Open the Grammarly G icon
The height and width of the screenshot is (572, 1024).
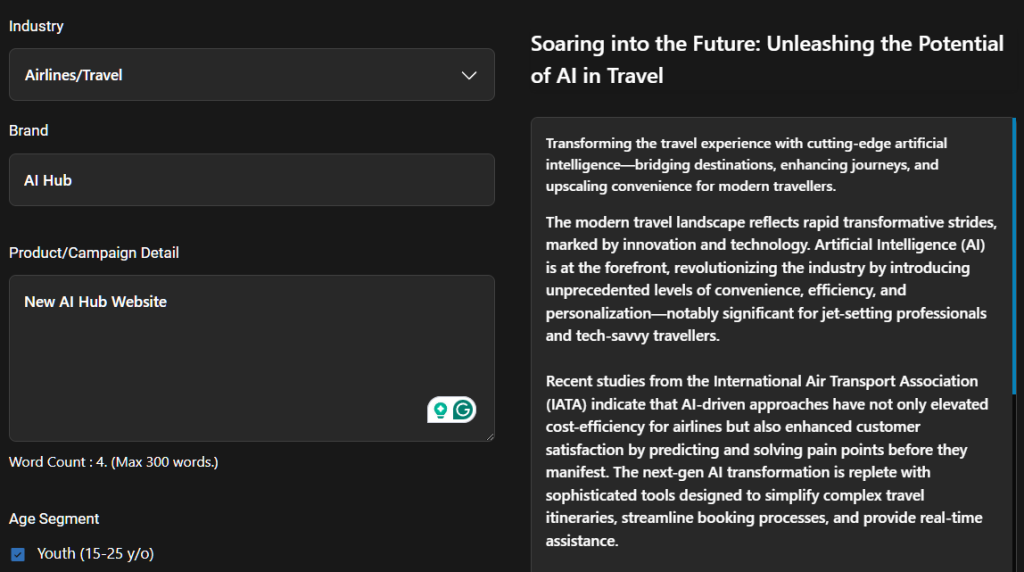click(x=463, y=409)
